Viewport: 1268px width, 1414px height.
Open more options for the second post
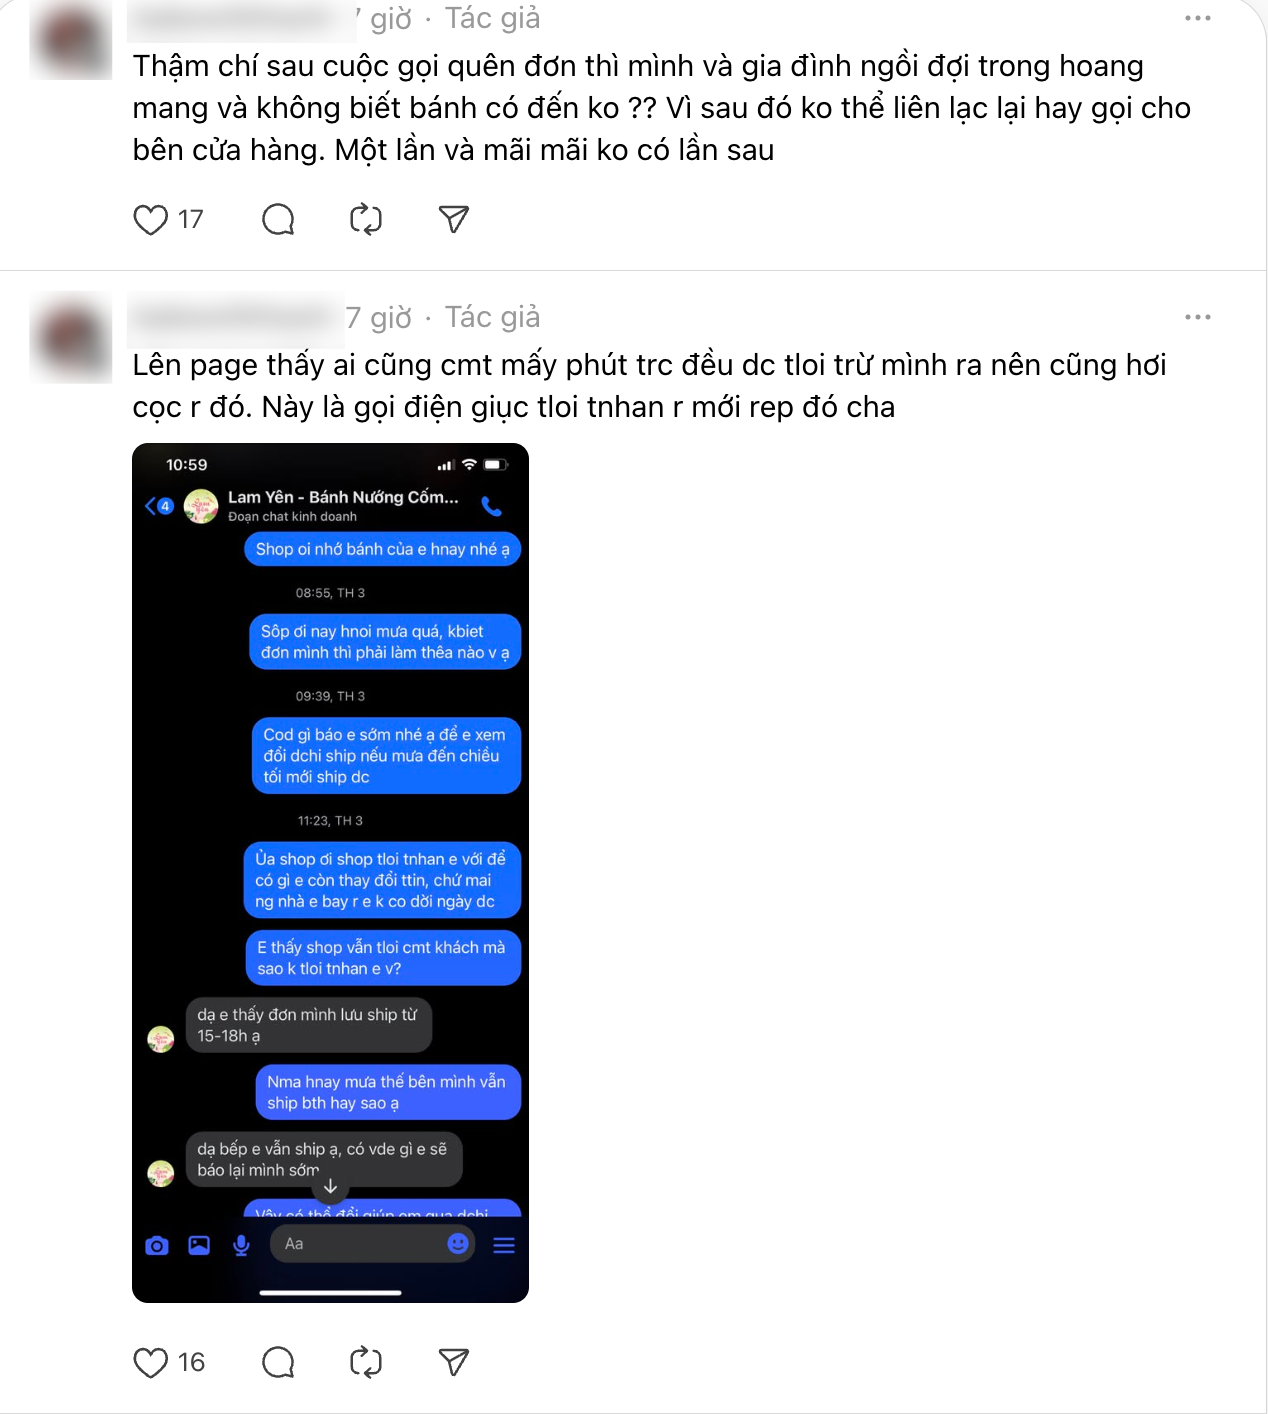coord(1197,317)
